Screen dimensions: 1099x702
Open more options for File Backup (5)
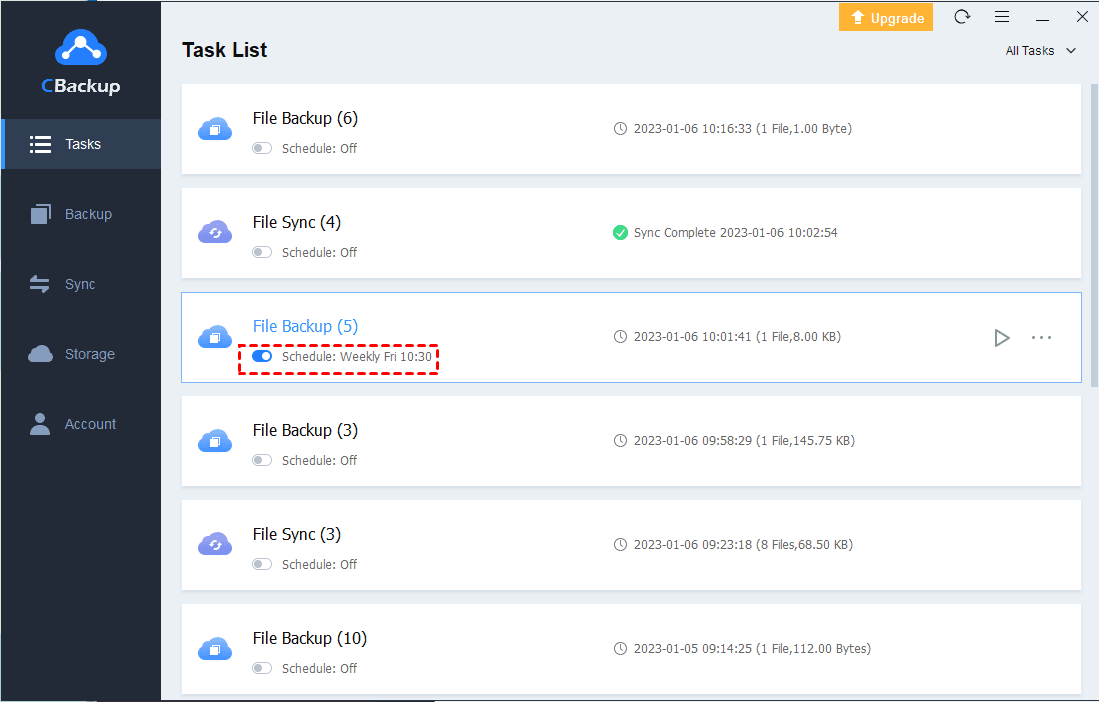click(1042, 338)
